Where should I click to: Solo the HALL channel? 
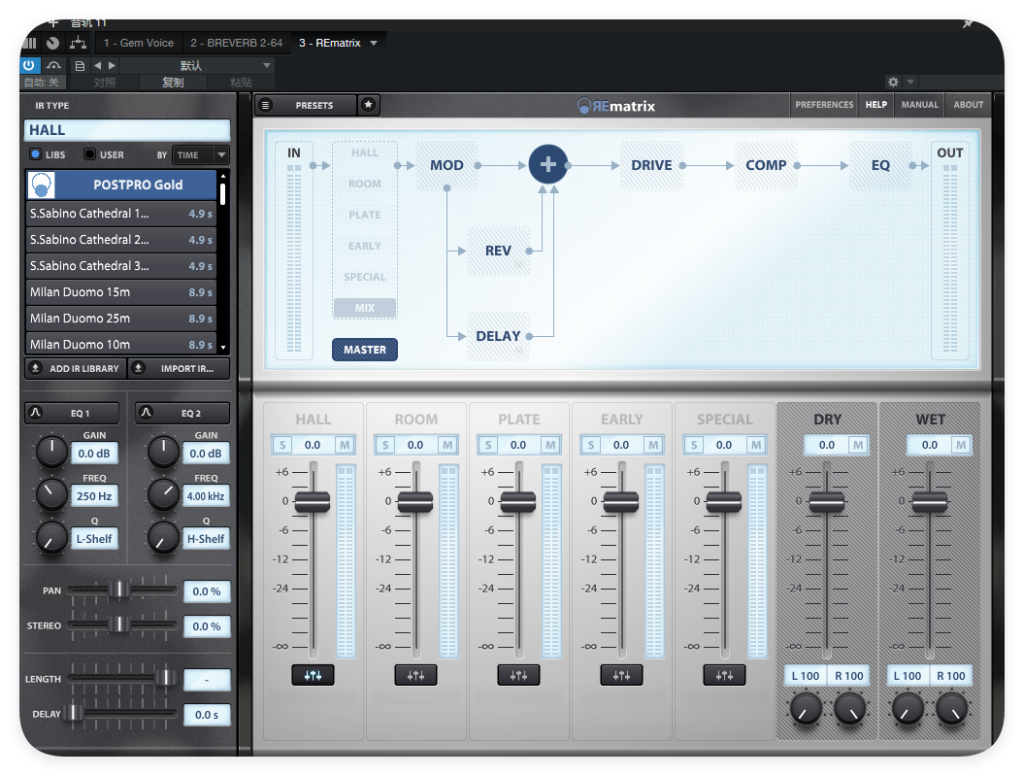tap(282, 445)
